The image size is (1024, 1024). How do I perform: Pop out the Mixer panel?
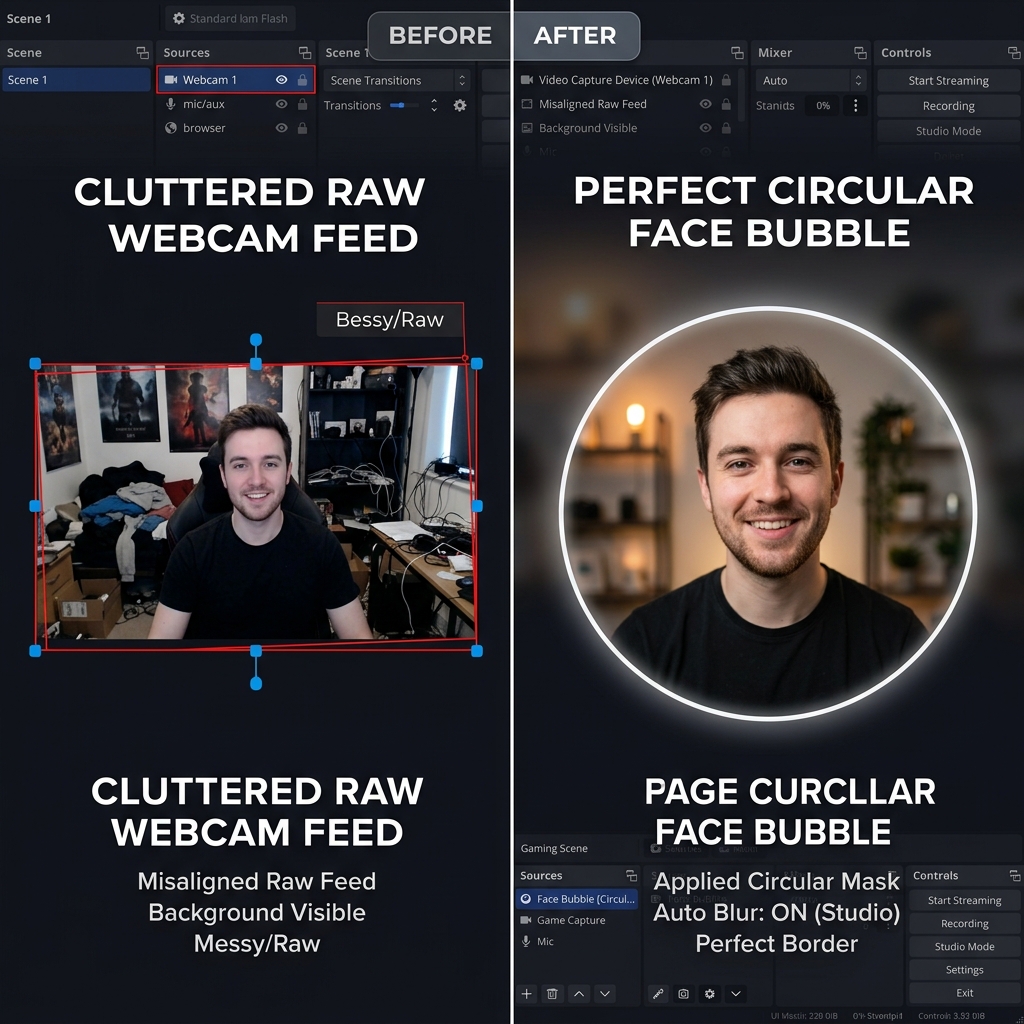pyautogui.click(x=860, y=53)
